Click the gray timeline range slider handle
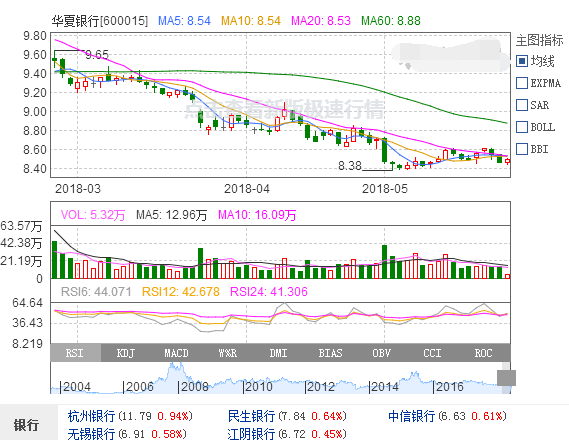 tap(506, 378)
